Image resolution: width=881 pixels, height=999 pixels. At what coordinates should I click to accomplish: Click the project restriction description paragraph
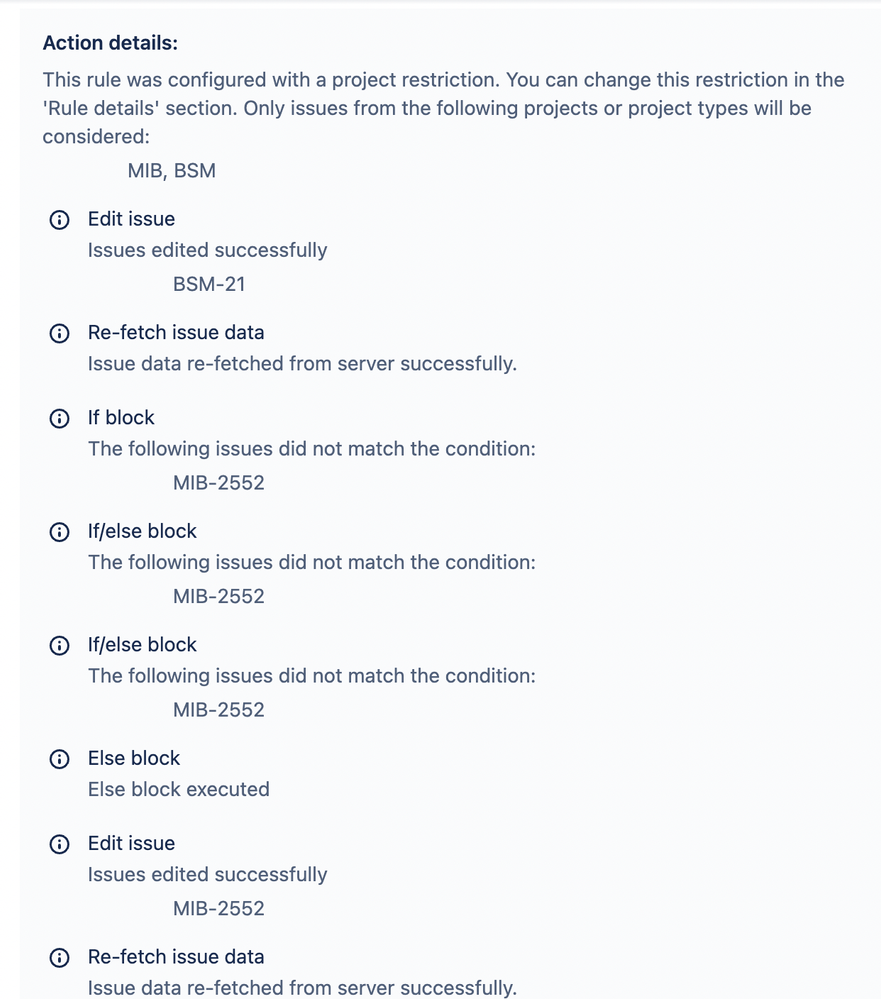click(443, 108)
